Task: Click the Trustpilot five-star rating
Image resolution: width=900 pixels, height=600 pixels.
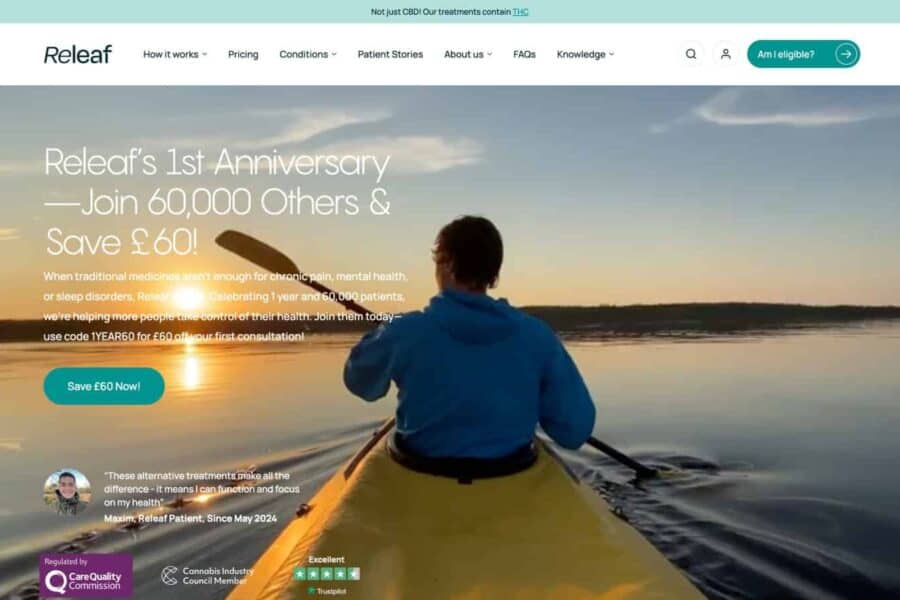Action: (327, 574)
